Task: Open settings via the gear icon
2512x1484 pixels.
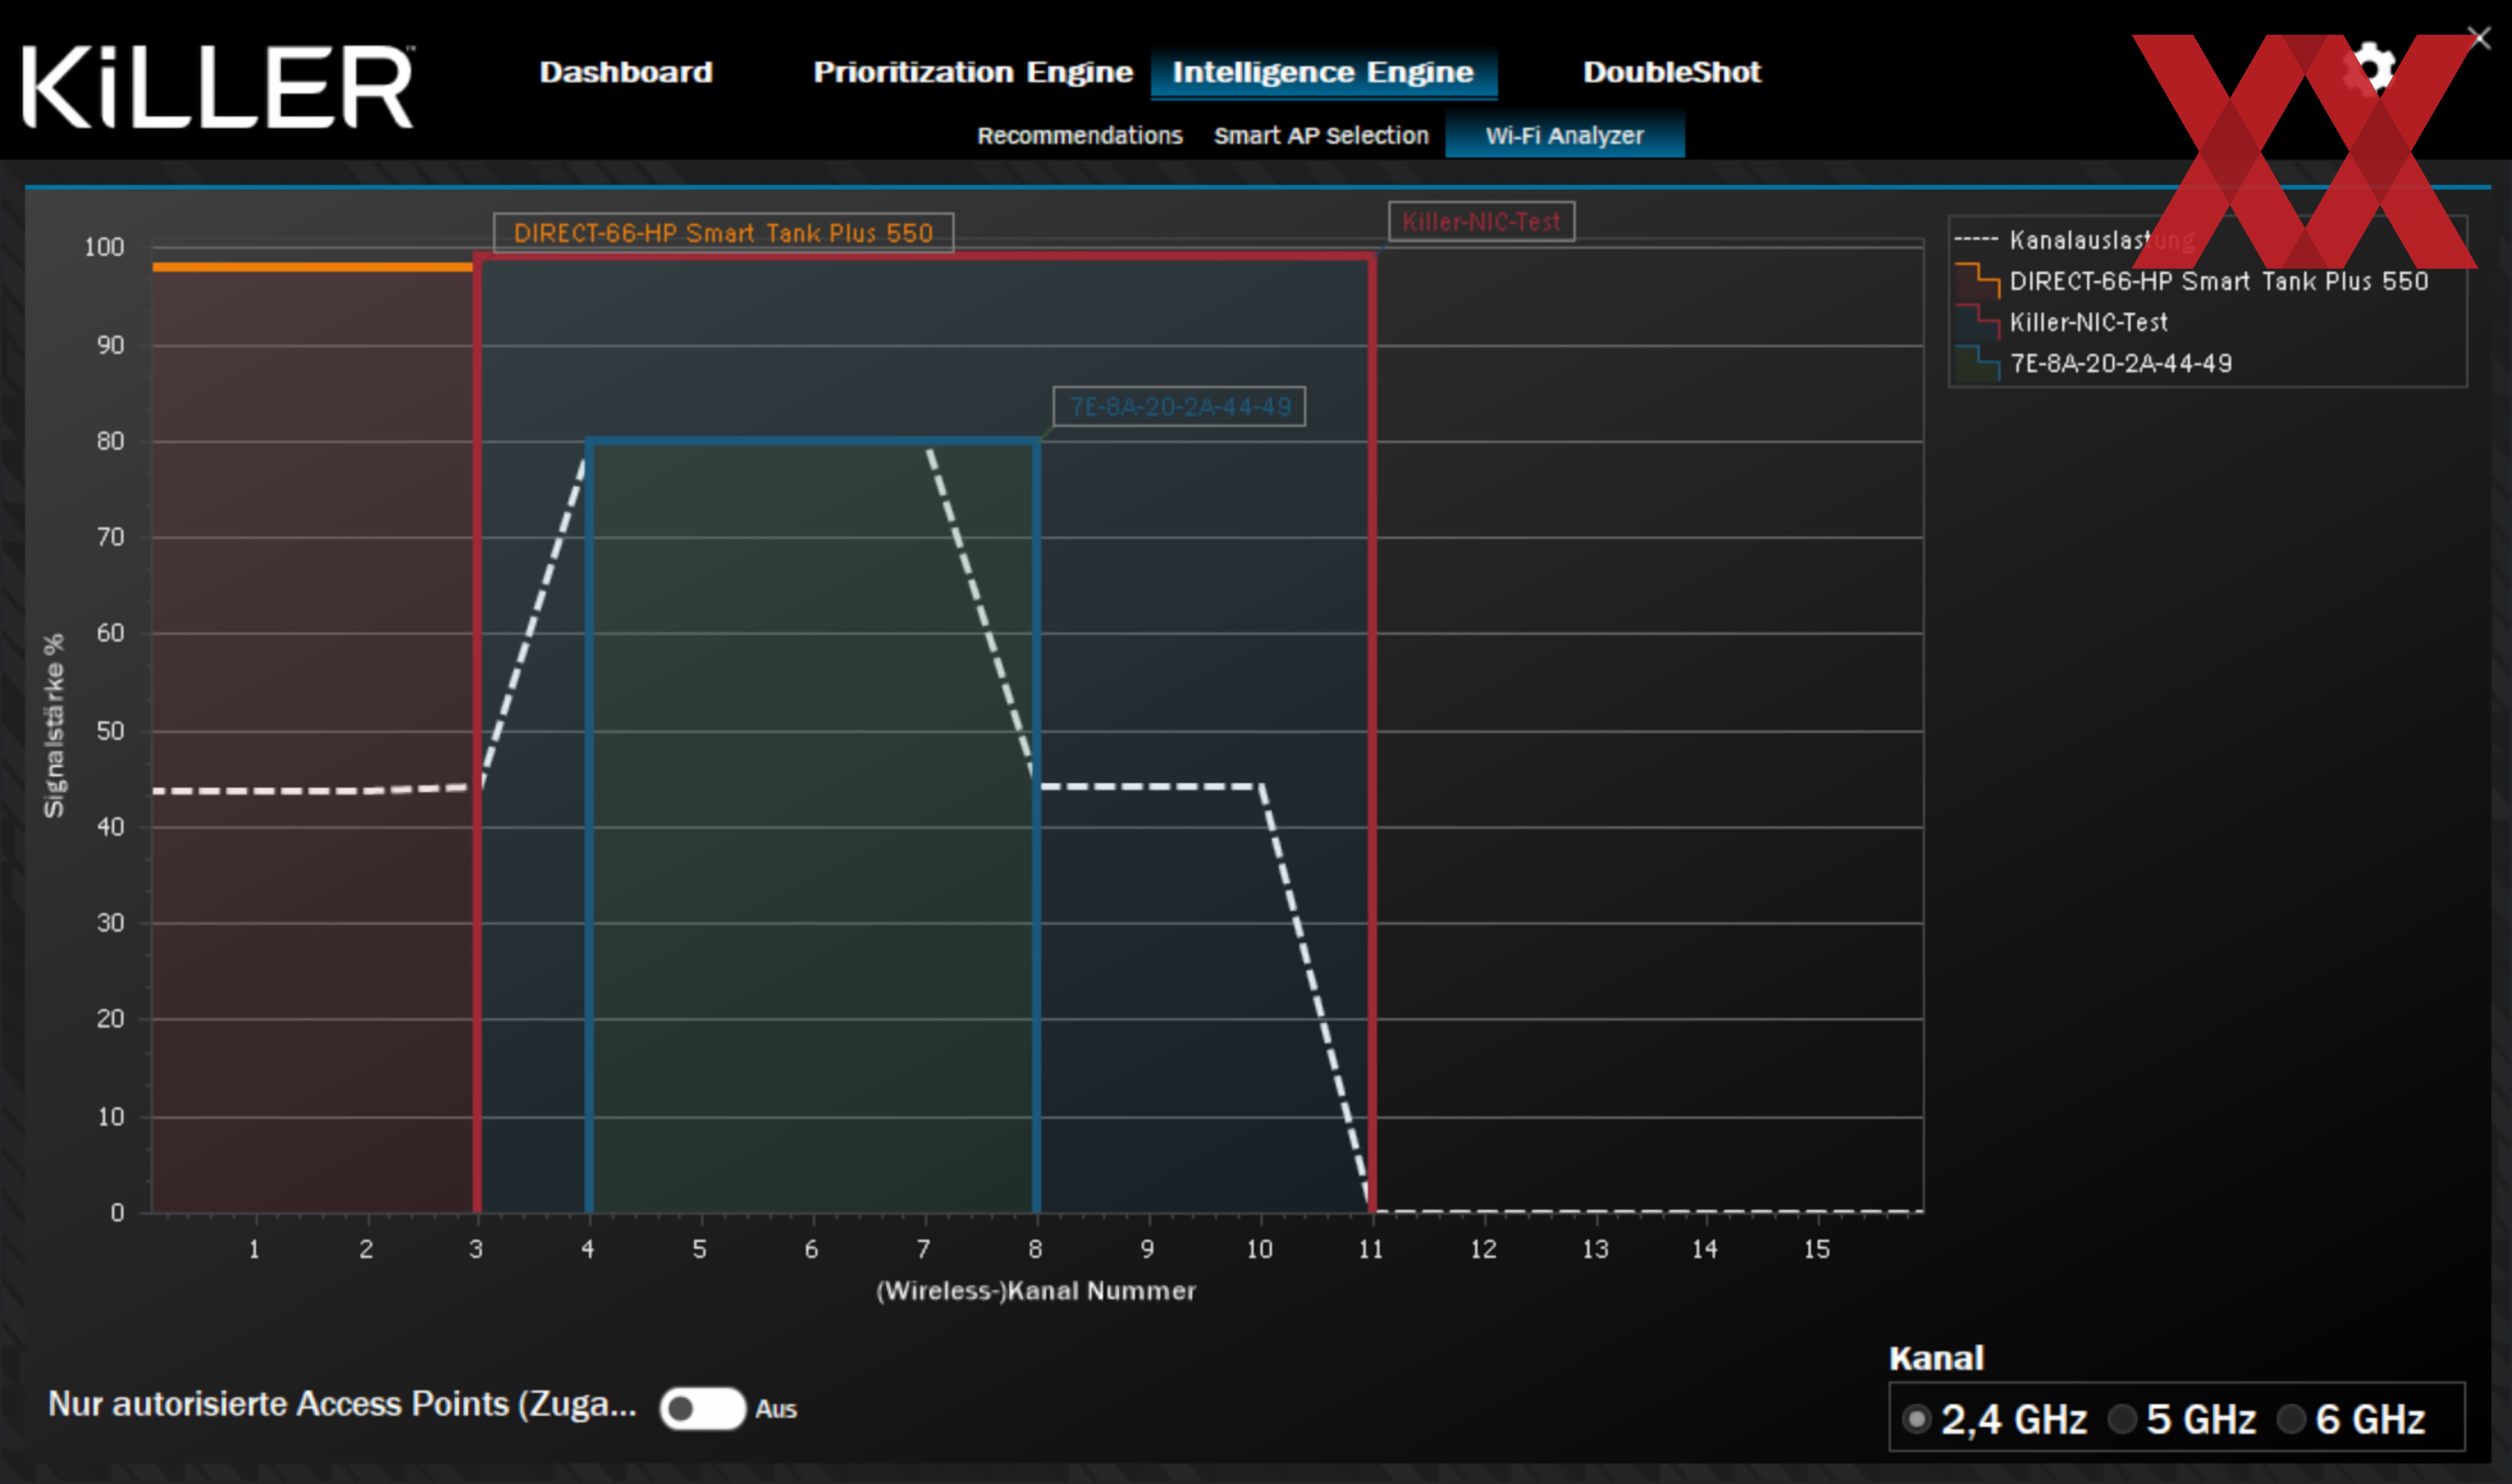Action: (2371, 69)
